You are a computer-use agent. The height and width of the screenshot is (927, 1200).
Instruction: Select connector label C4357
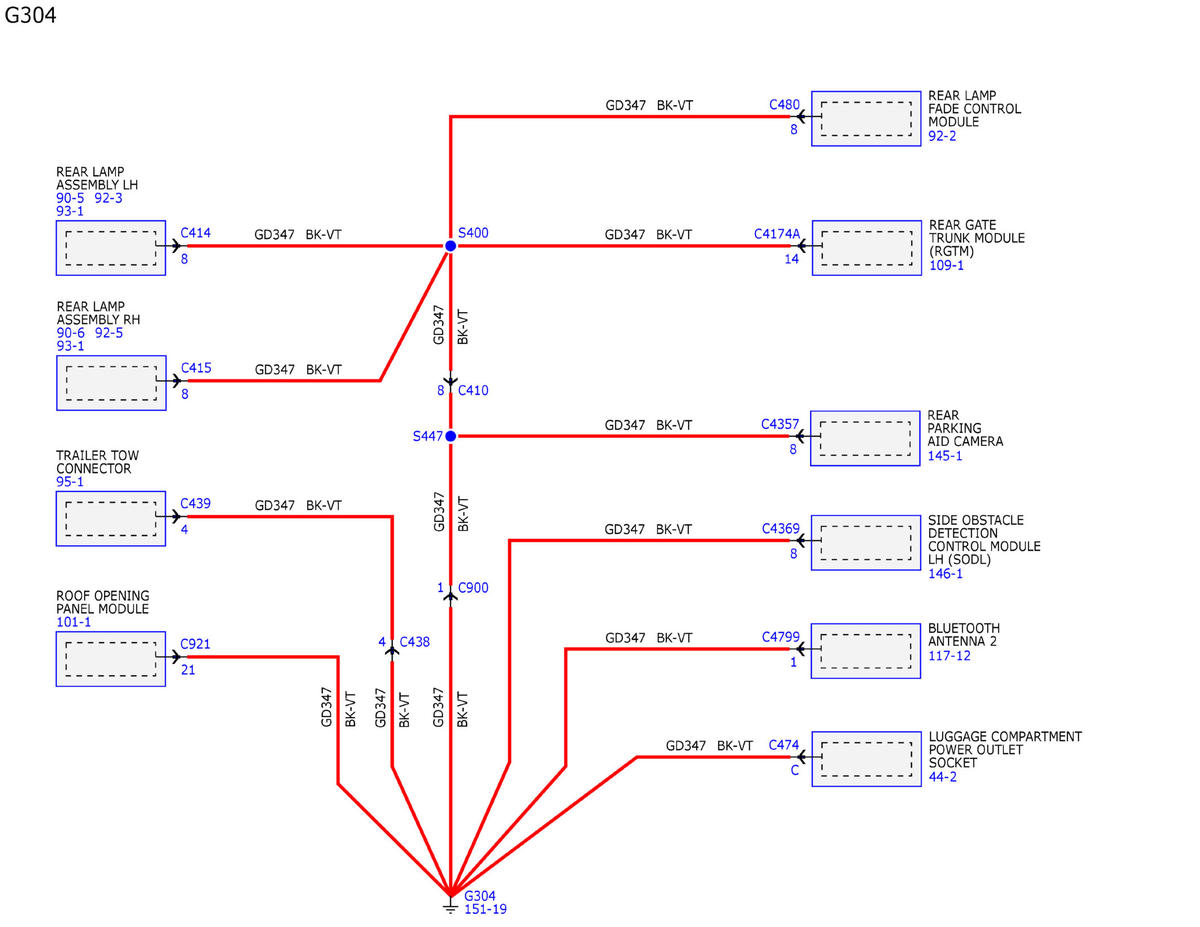pyautogui.click(x=780, y=424)
